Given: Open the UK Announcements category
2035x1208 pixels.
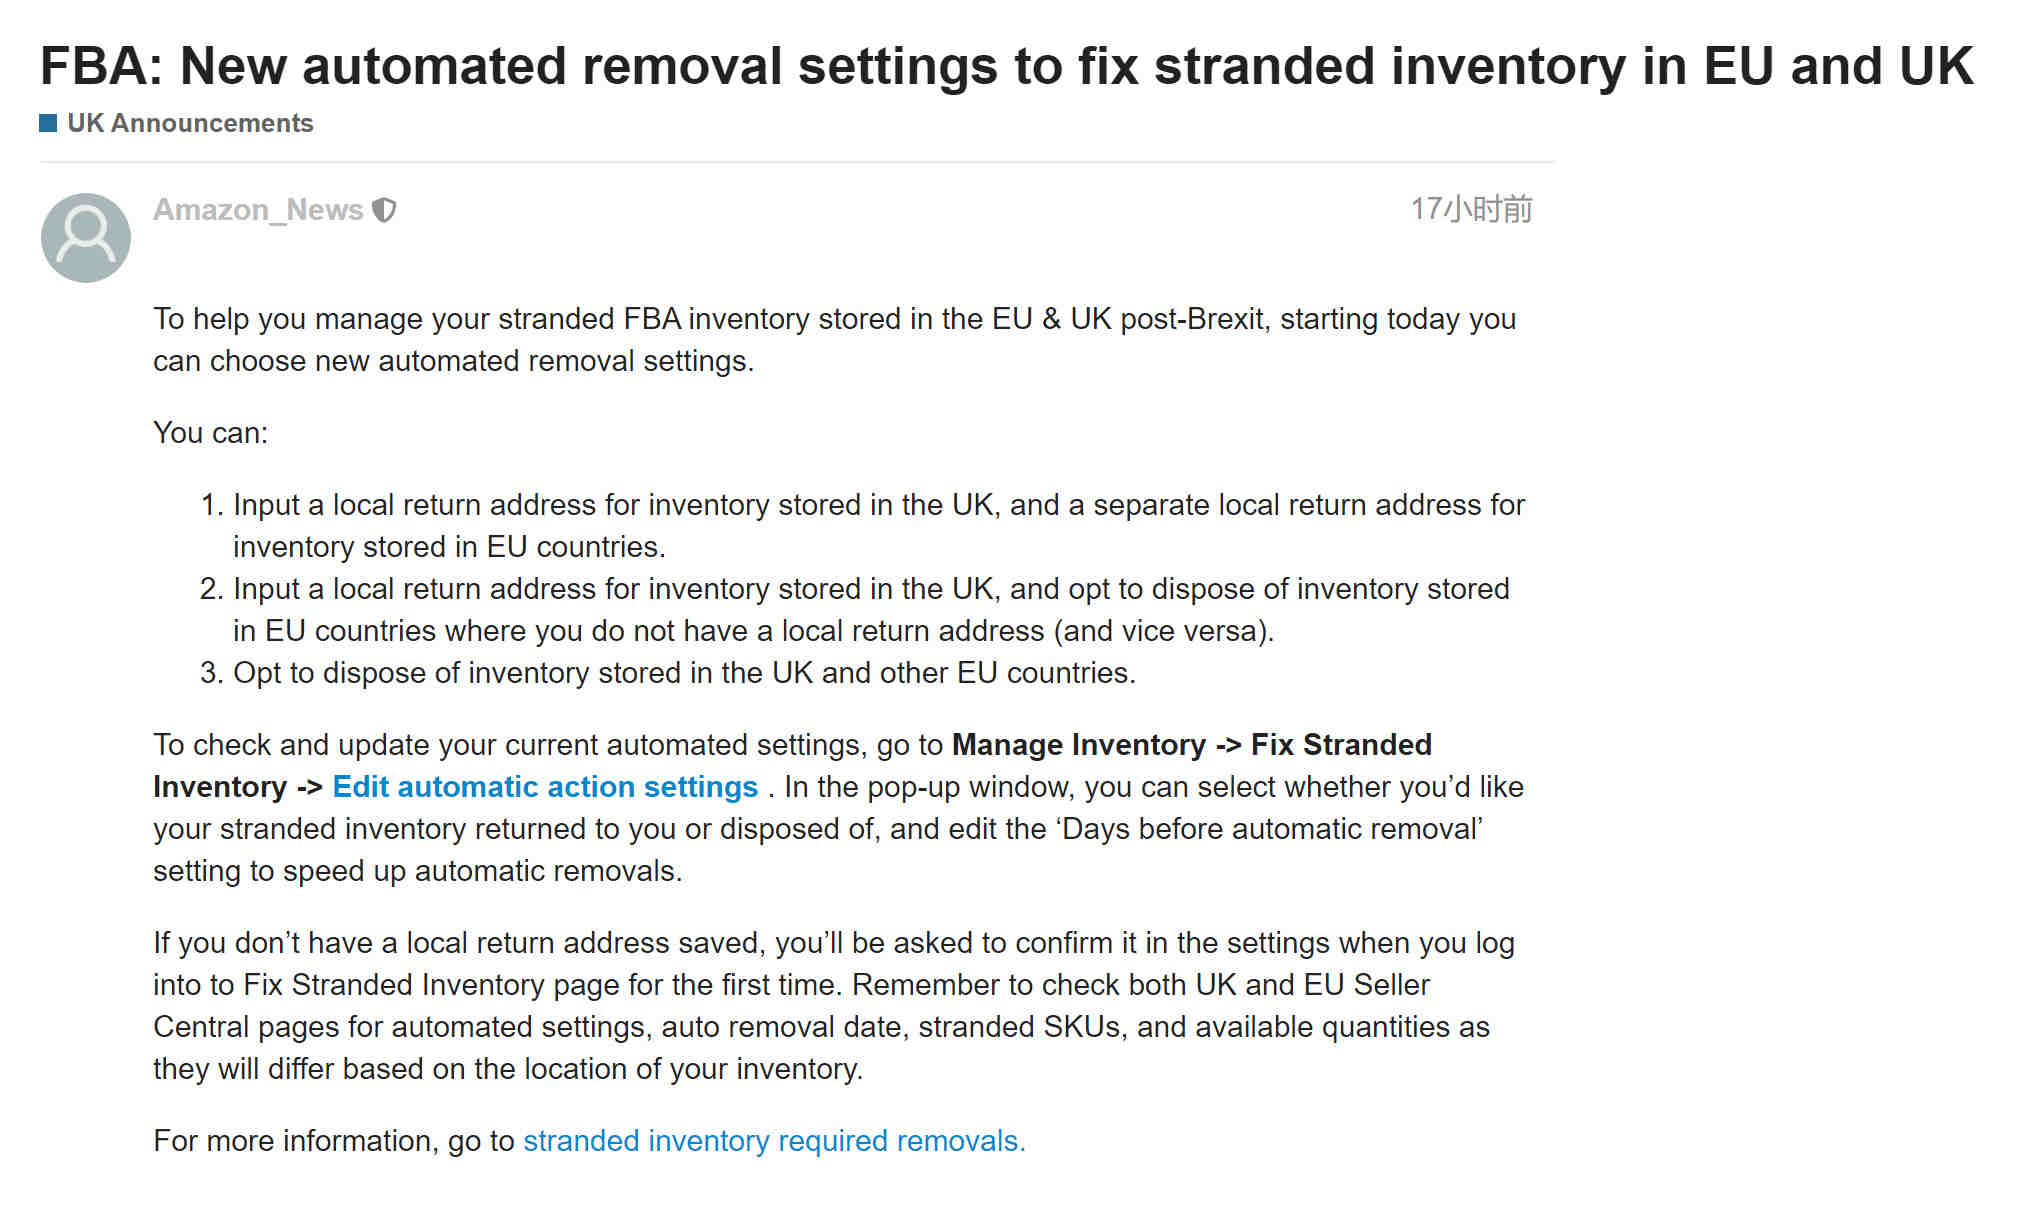Looking at the screenshot, I should pyautogui.click(x=190, y=123).
